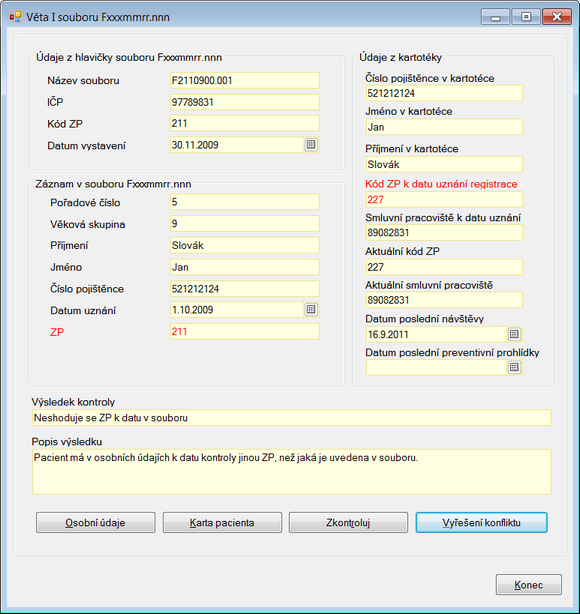580x614 pixels.
Task: Click the application icon in title bar
Action: 15,17
